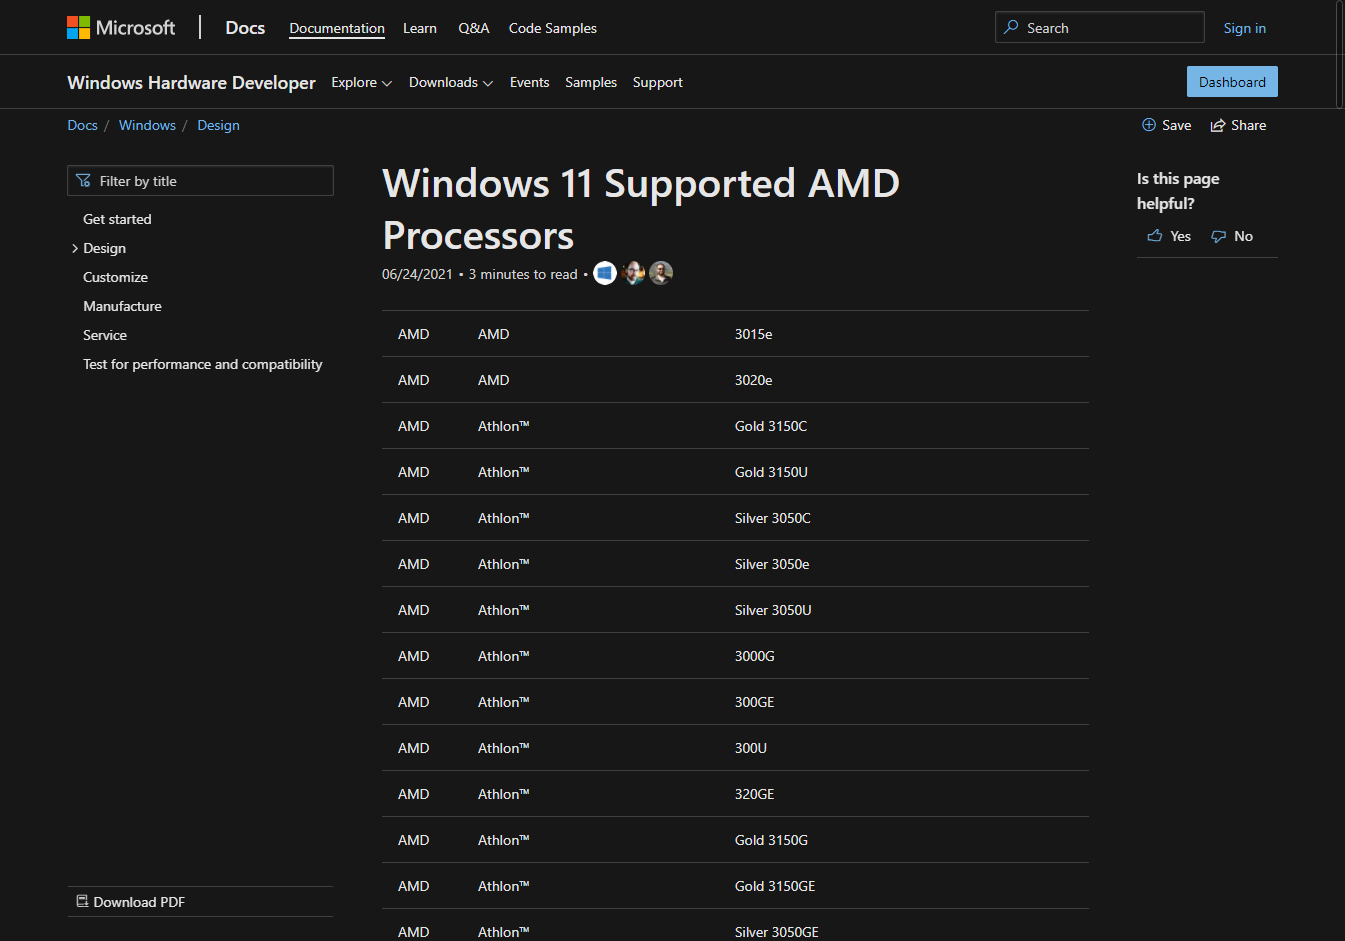
Task: Click the page scrollbar thumb
Action: pyautogui.click(x=1340, y=54)
